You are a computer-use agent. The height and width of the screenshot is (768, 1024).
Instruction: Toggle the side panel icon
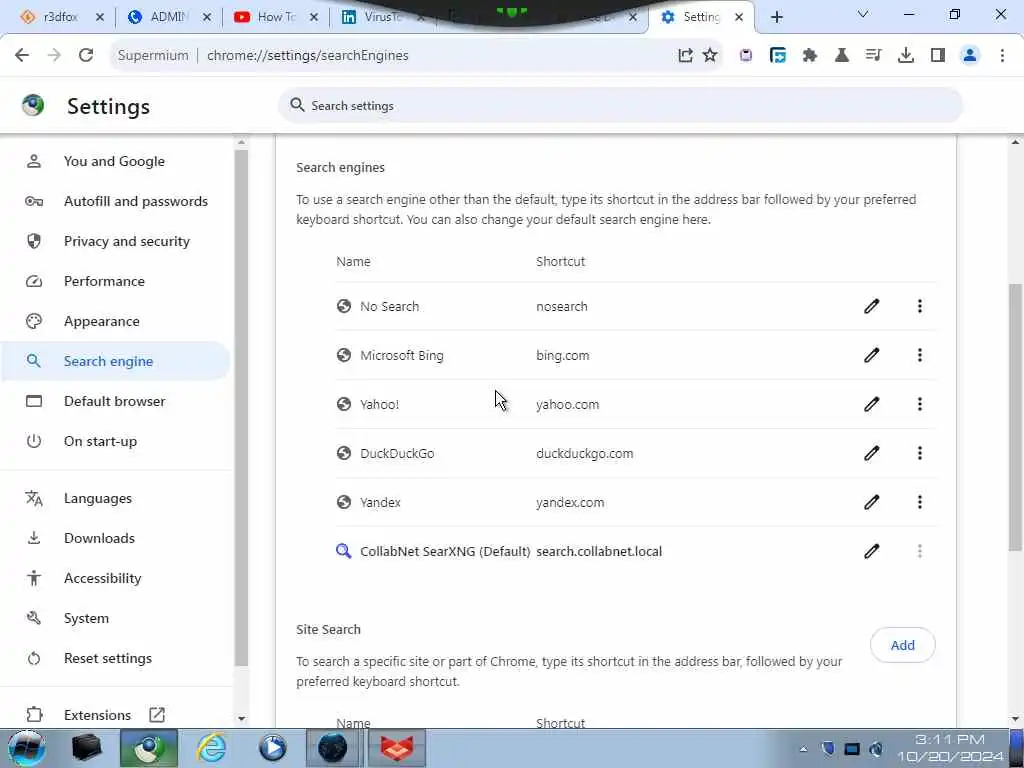pos(938,56)
